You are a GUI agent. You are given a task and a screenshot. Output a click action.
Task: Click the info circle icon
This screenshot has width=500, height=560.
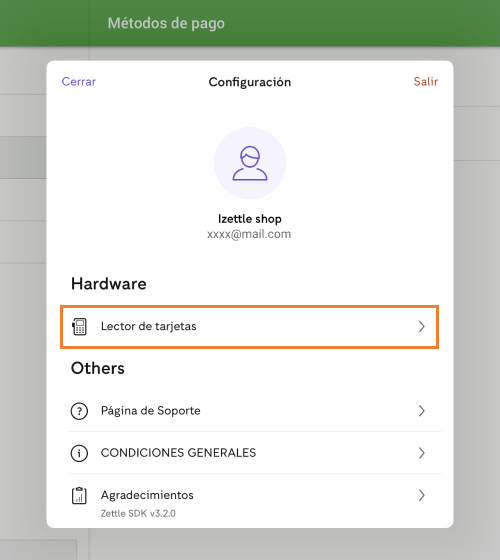pyautogui.click(x=79, y=453)
